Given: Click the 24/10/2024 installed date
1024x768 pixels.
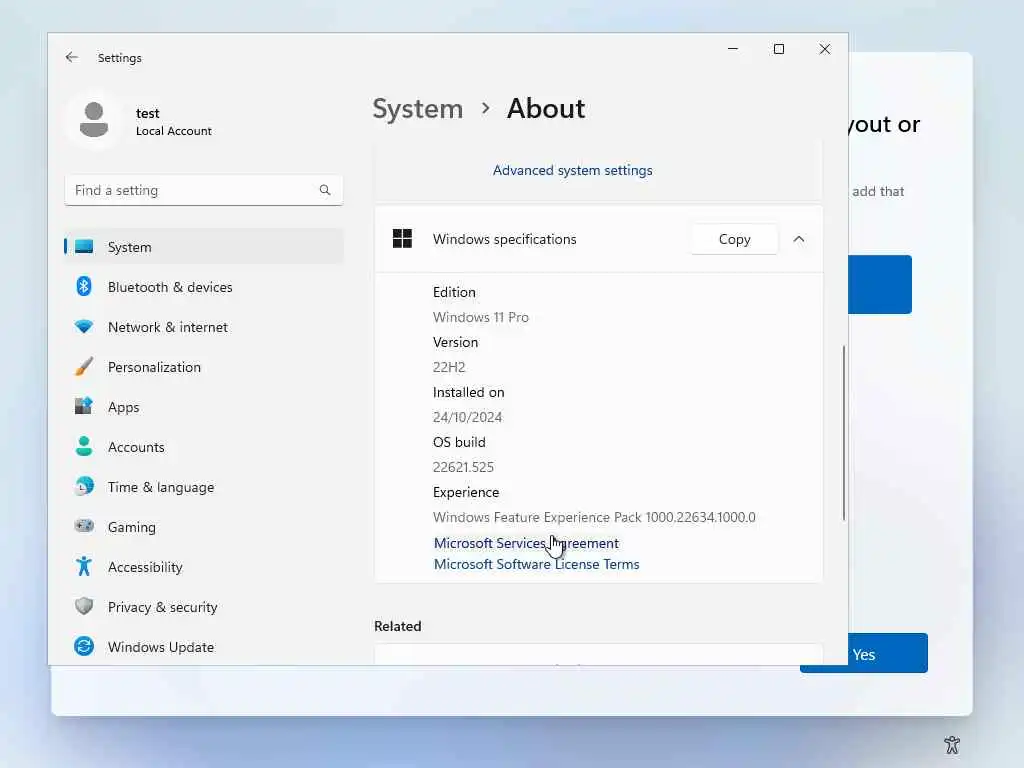Looking at the screenshot, I should click(468, 417).
